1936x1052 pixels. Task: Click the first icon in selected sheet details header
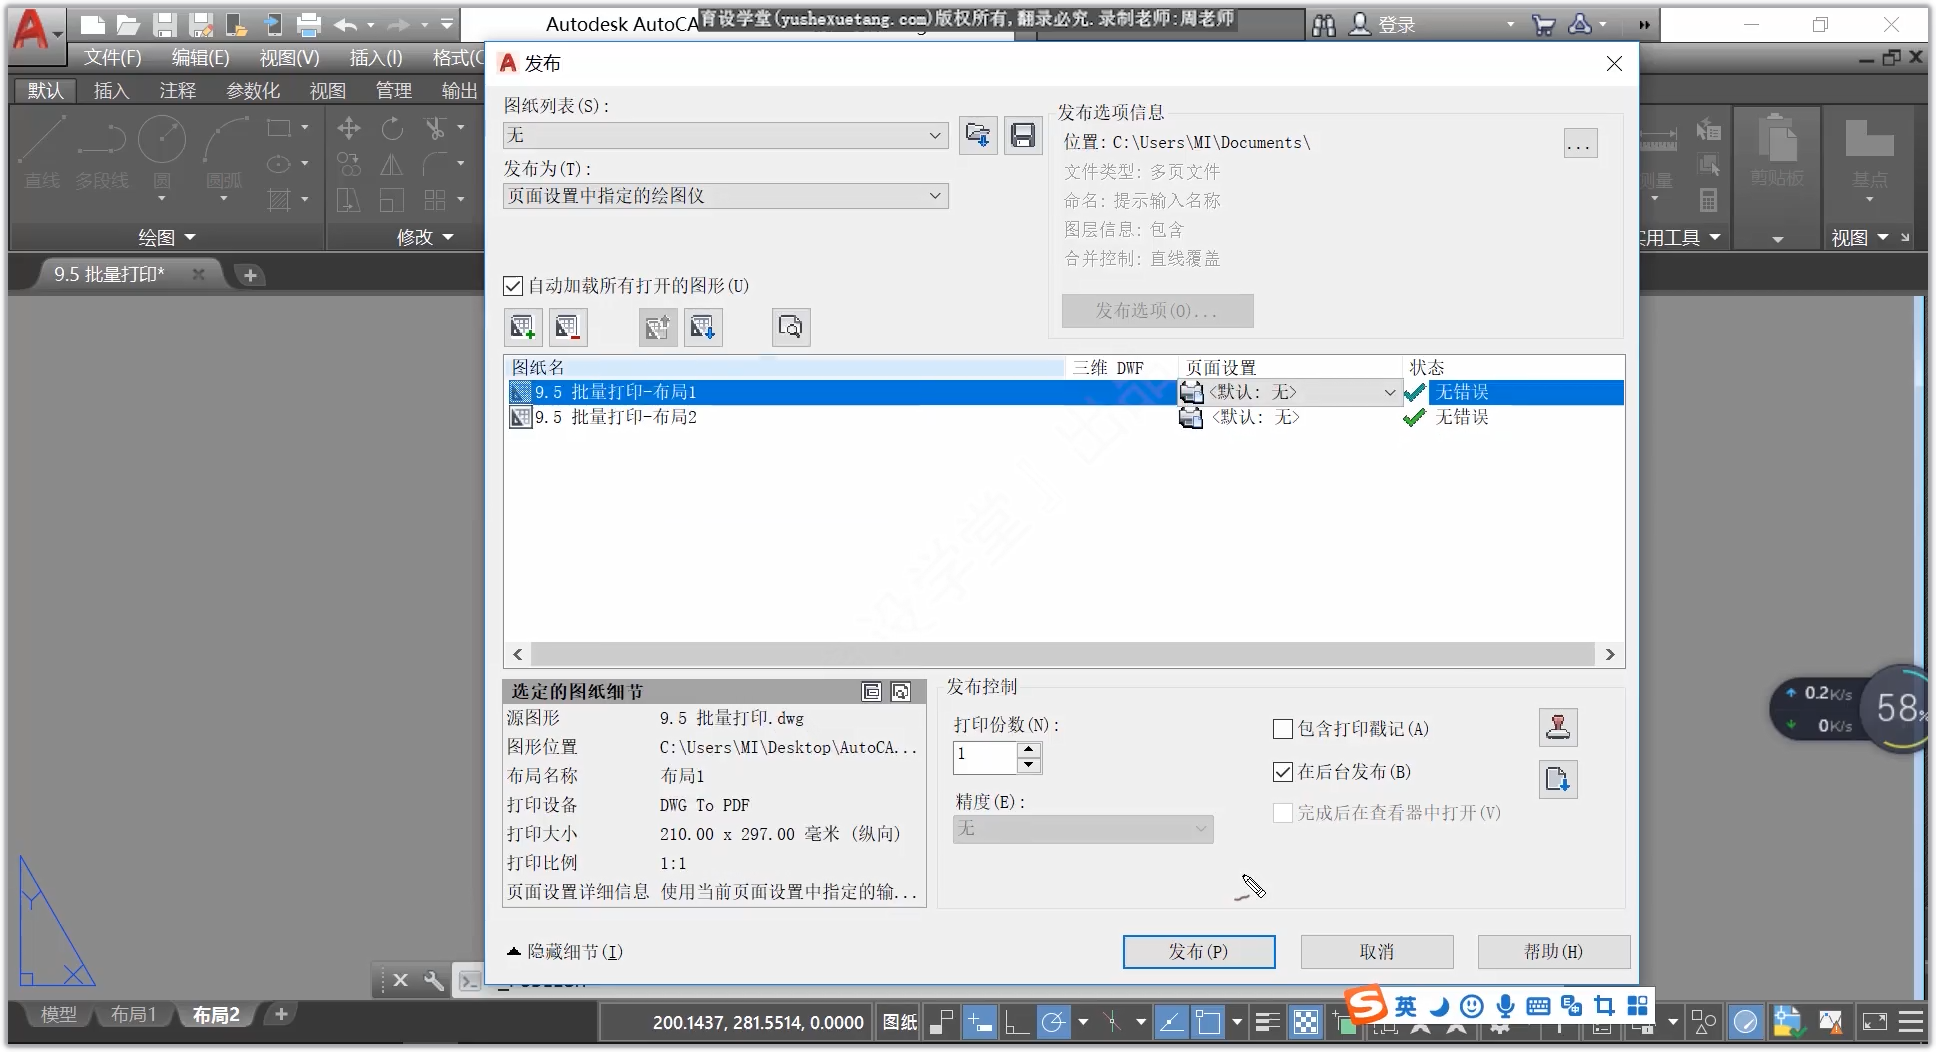point(872,692)
